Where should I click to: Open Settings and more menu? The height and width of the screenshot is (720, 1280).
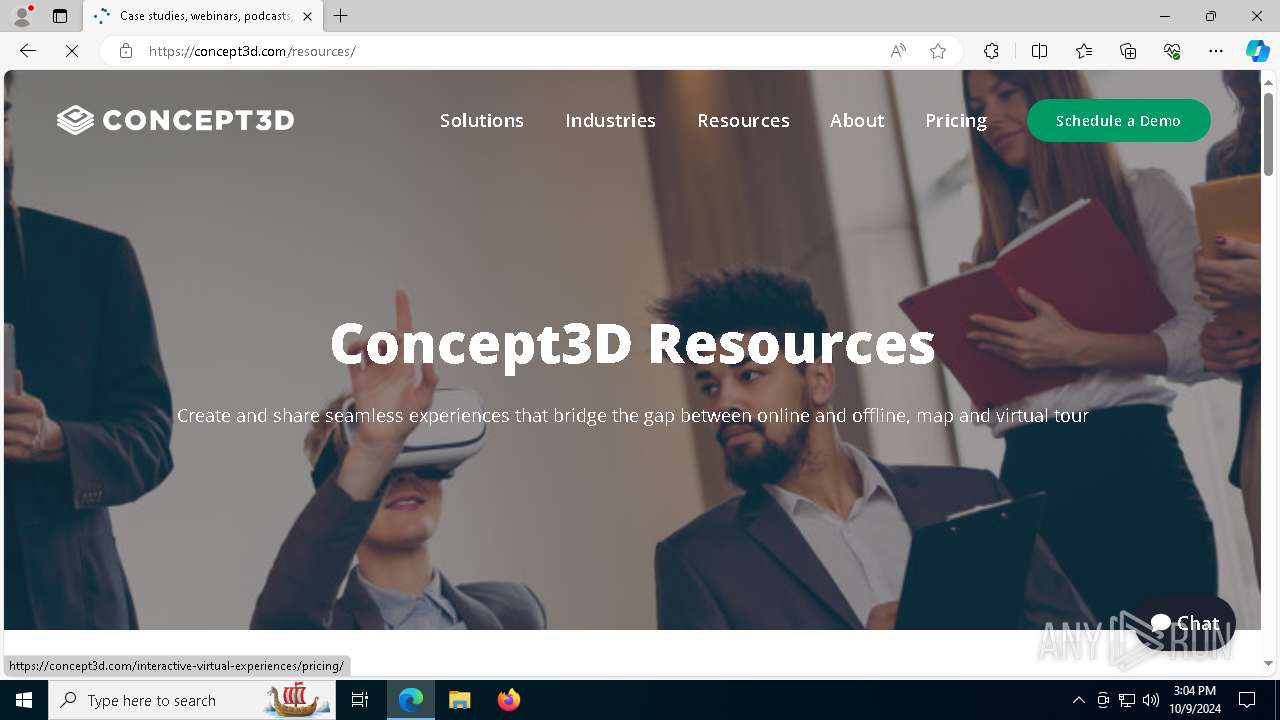pos(1216,51)
